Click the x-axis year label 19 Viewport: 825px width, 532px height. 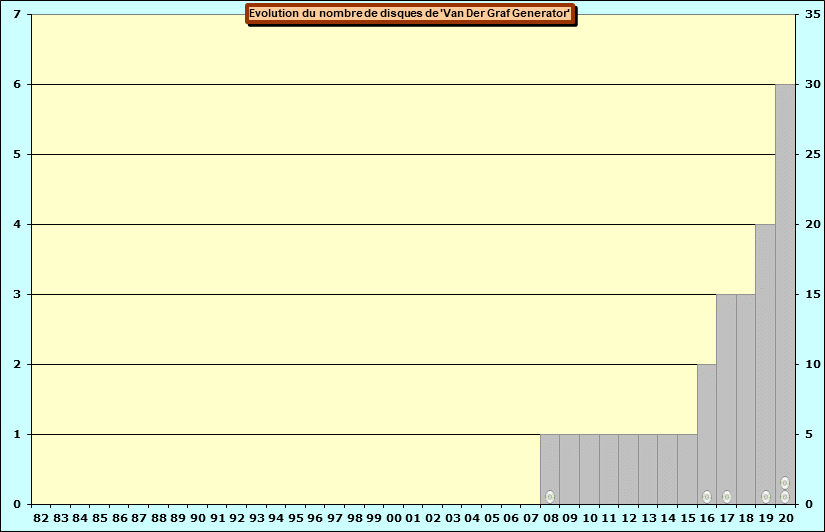click(x=766, y=518)
